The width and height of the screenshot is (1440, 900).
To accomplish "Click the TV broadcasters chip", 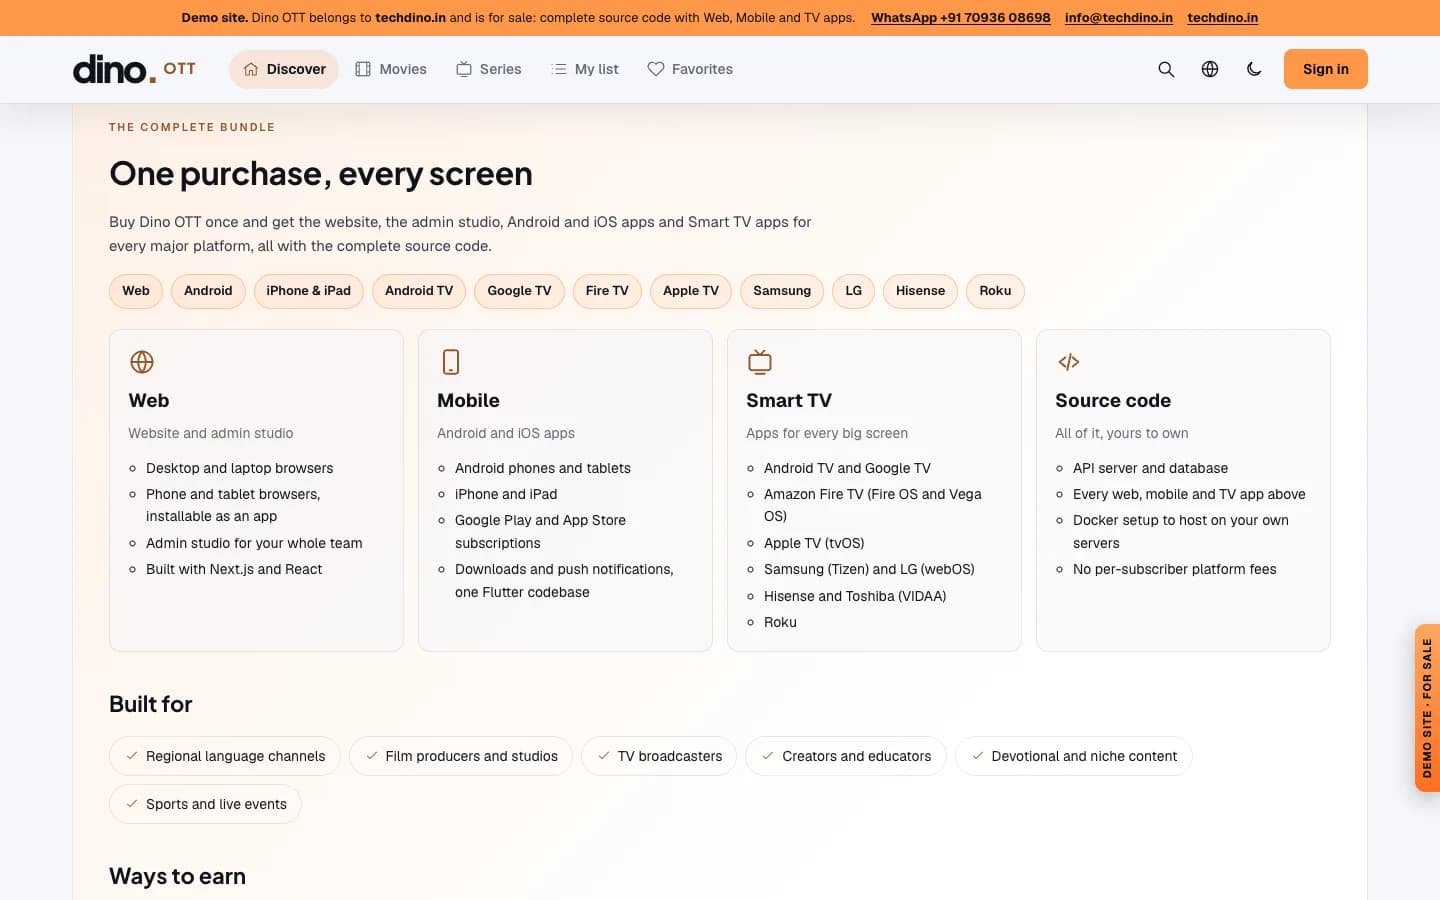I will pos(659,756).
